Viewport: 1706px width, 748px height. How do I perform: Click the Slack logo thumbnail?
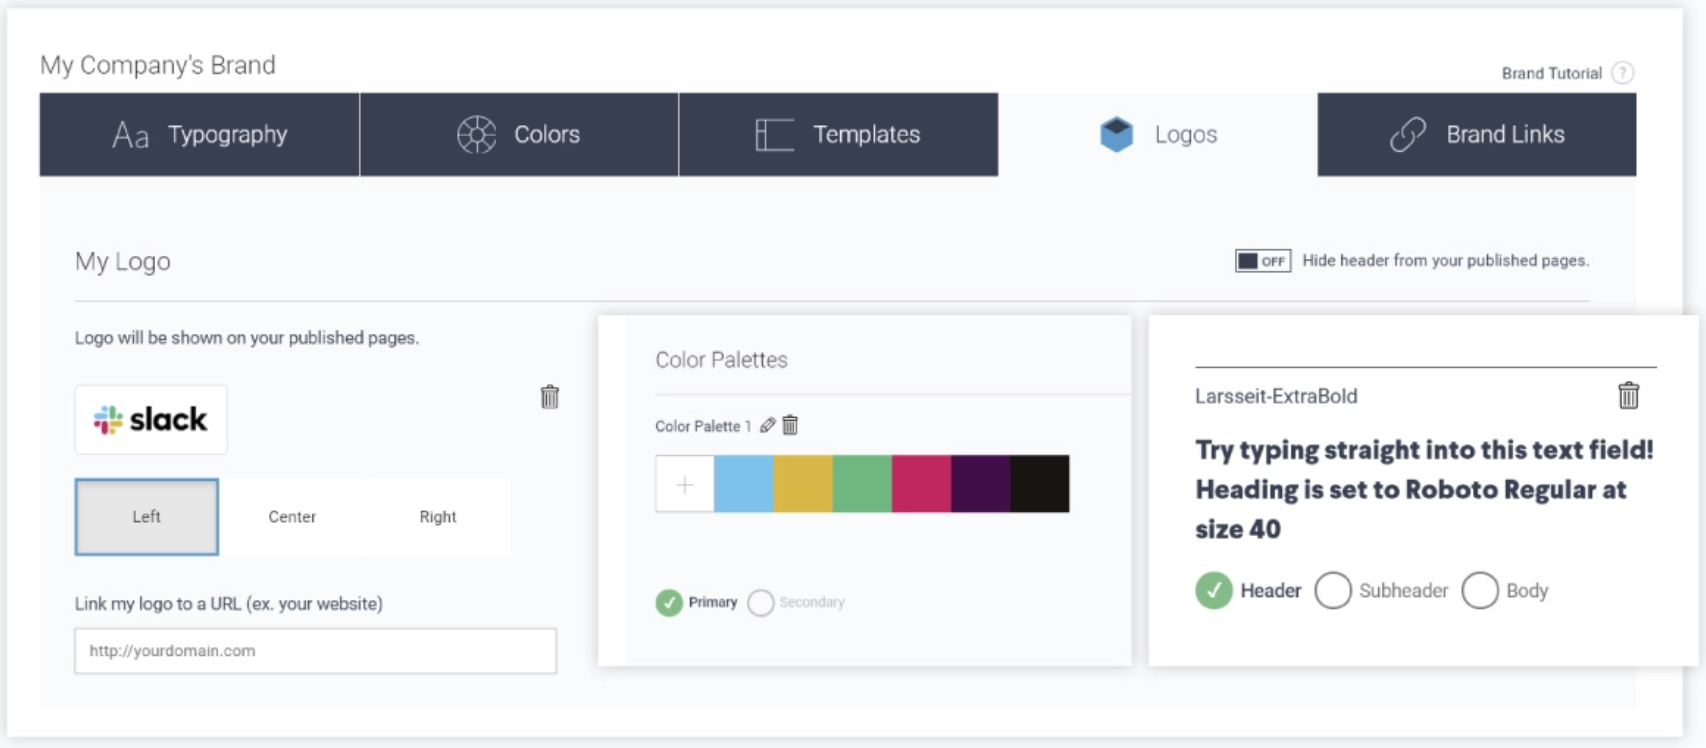click(x=151, y=420)
